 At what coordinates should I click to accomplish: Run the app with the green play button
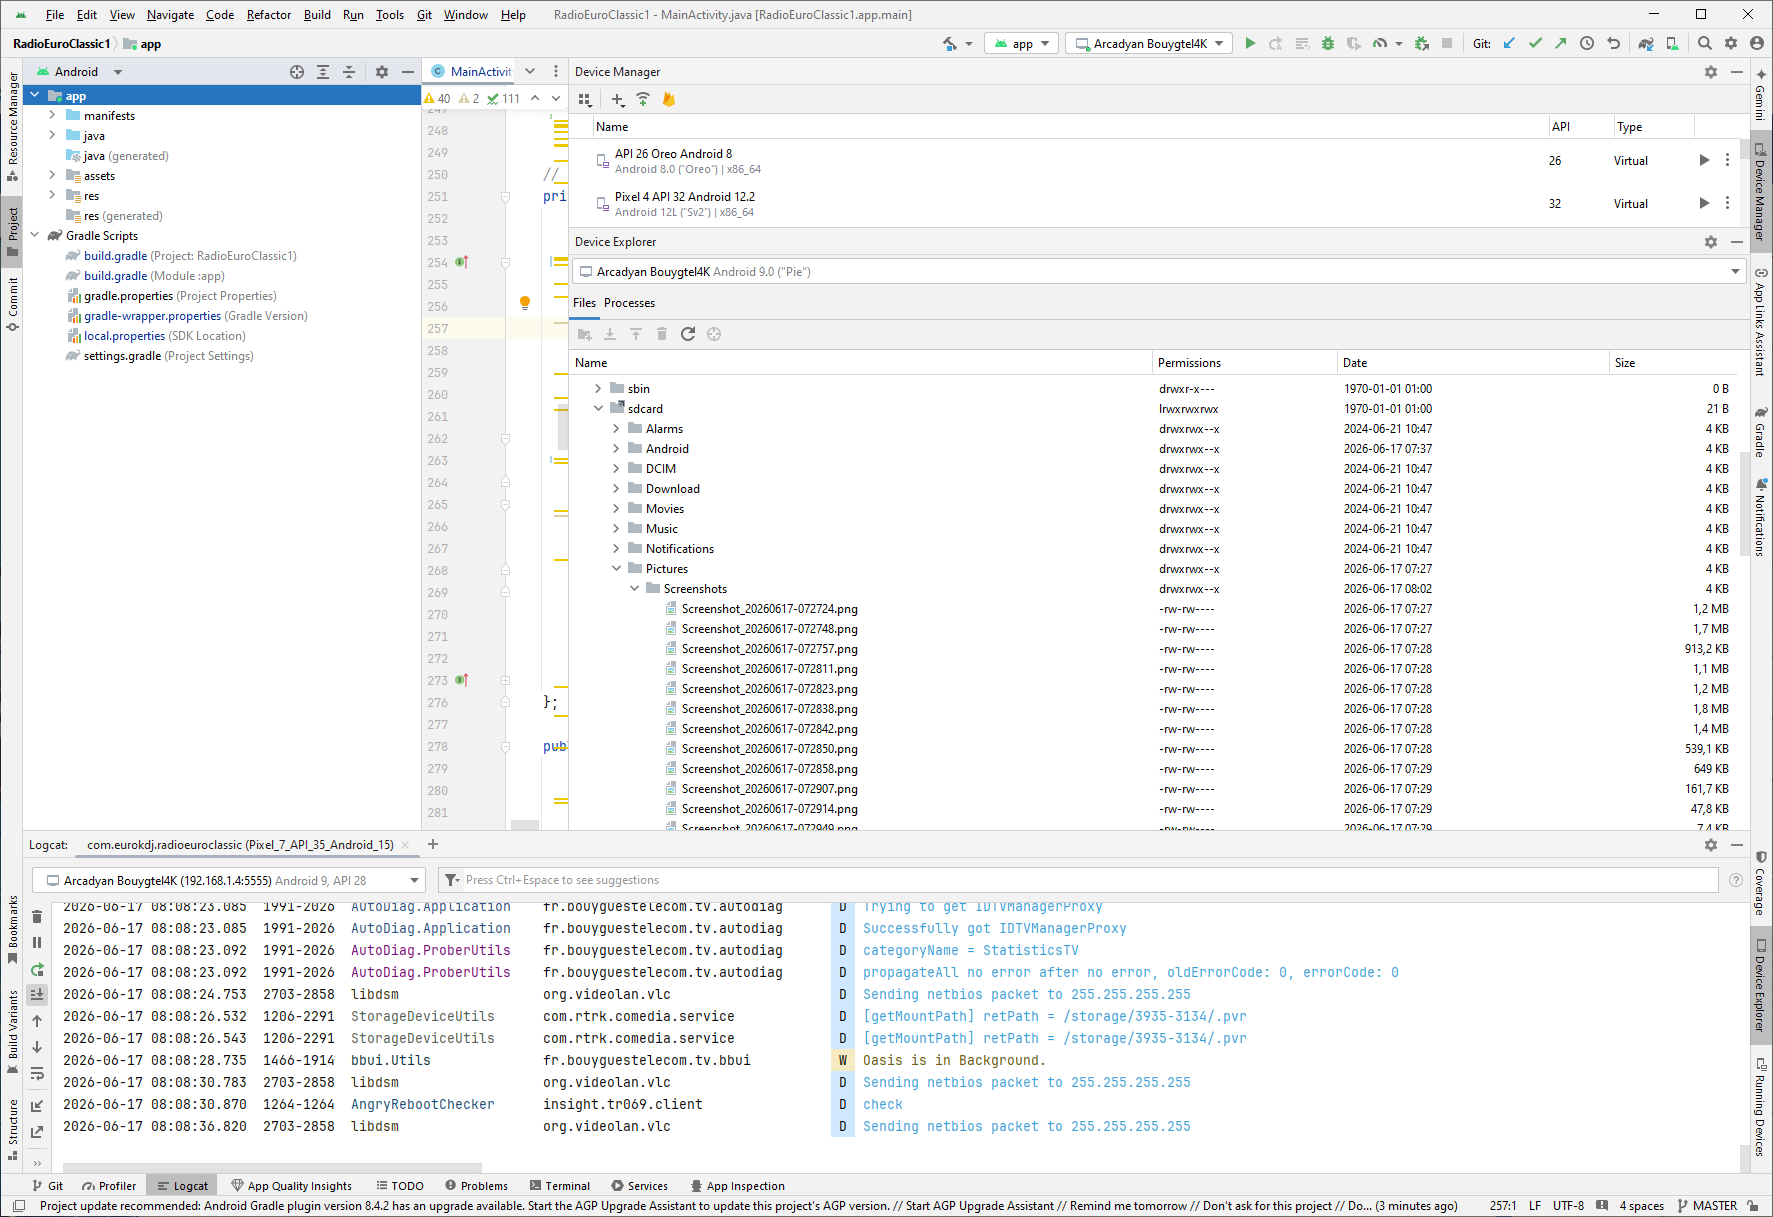pos(1250,44)
